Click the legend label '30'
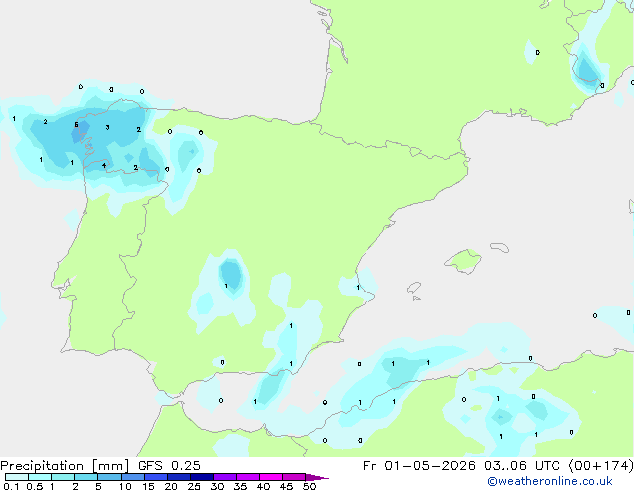 (x=217, y=486)
